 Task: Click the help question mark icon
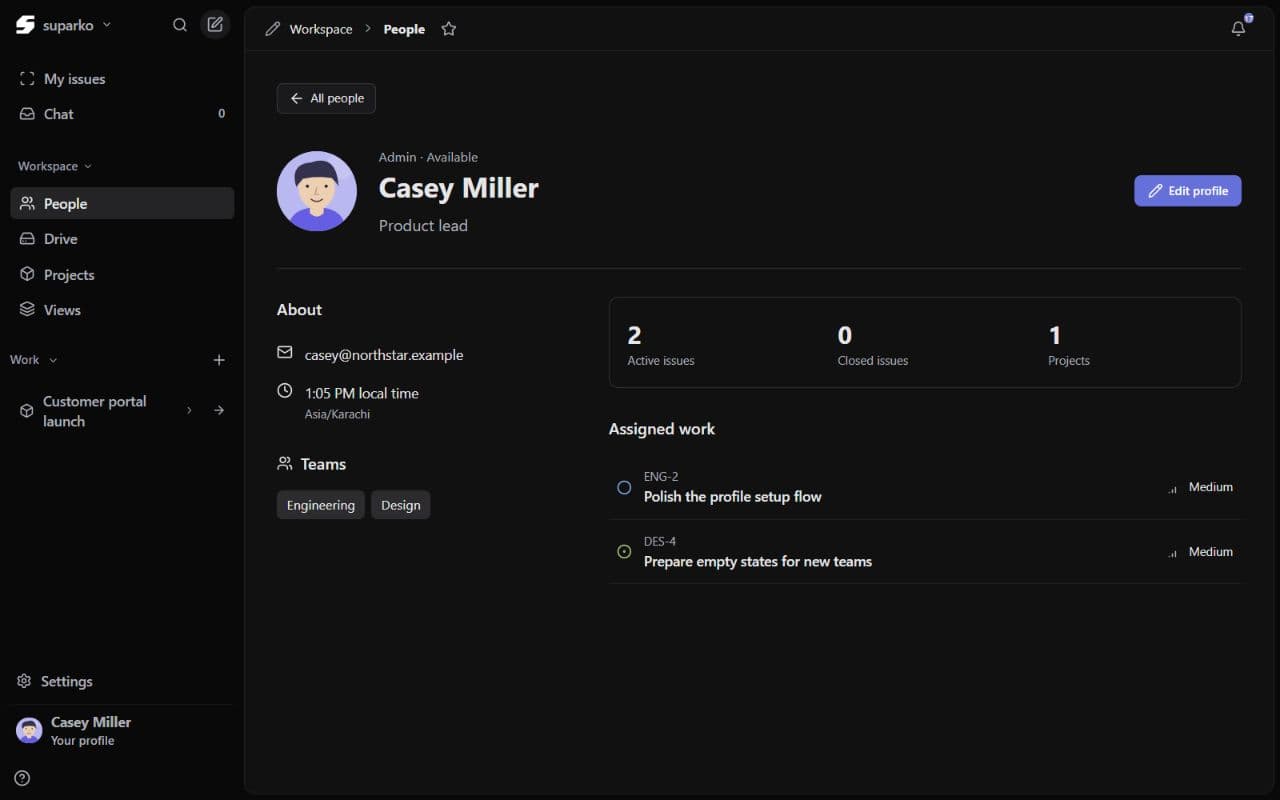pos(22,778)
